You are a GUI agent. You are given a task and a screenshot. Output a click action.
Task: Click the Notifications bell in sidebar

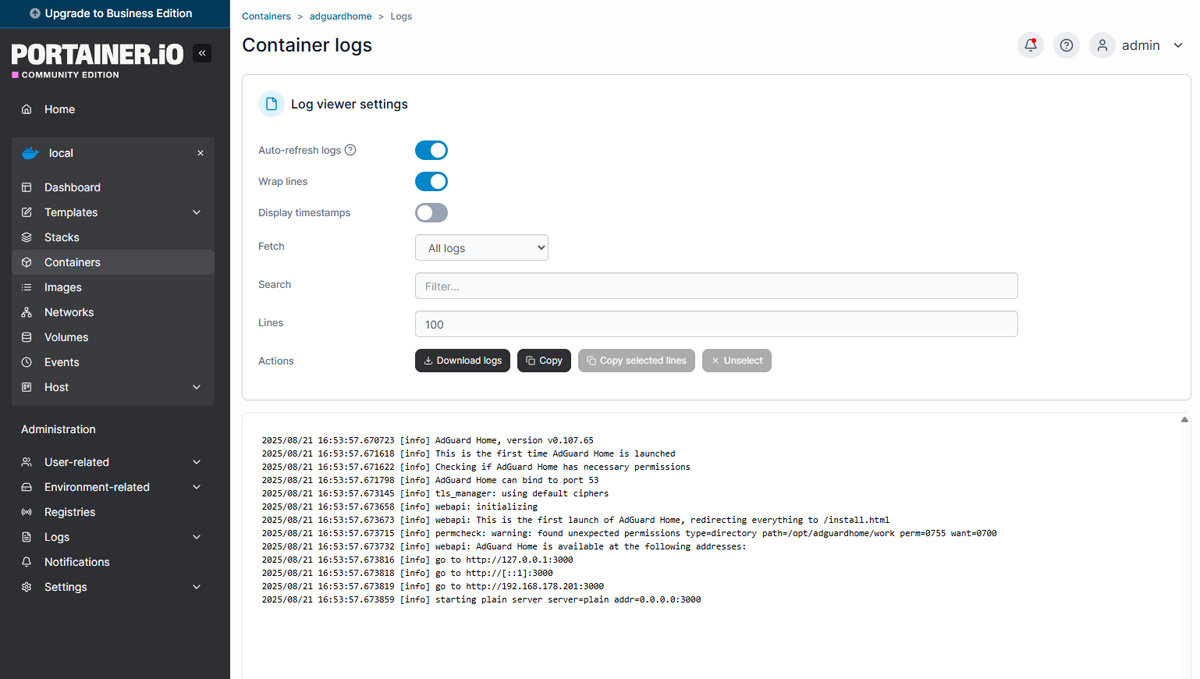27,562
